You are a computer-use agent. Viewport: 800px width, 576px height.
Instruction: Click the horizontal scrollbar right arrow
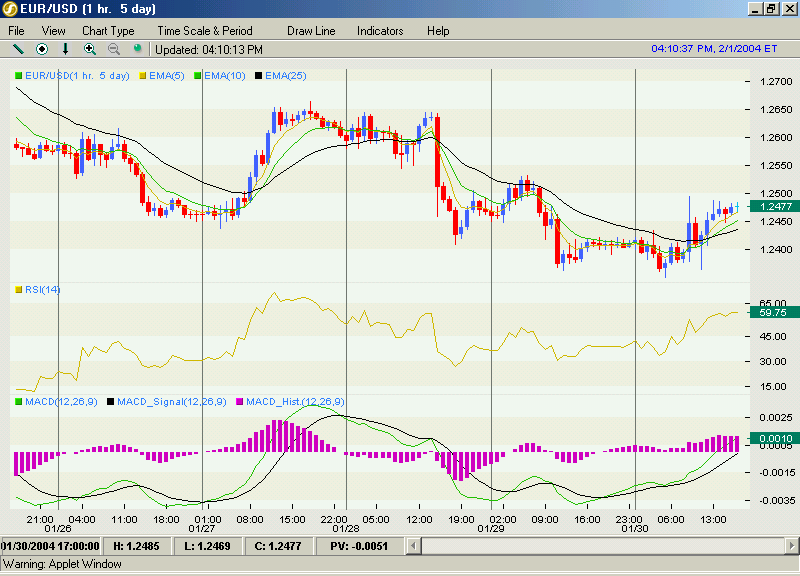coord(791,546)
